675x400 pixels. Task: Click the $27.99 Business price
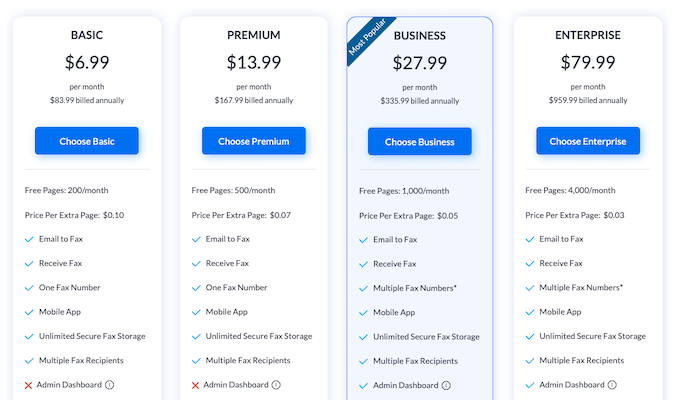coord(419,62)
